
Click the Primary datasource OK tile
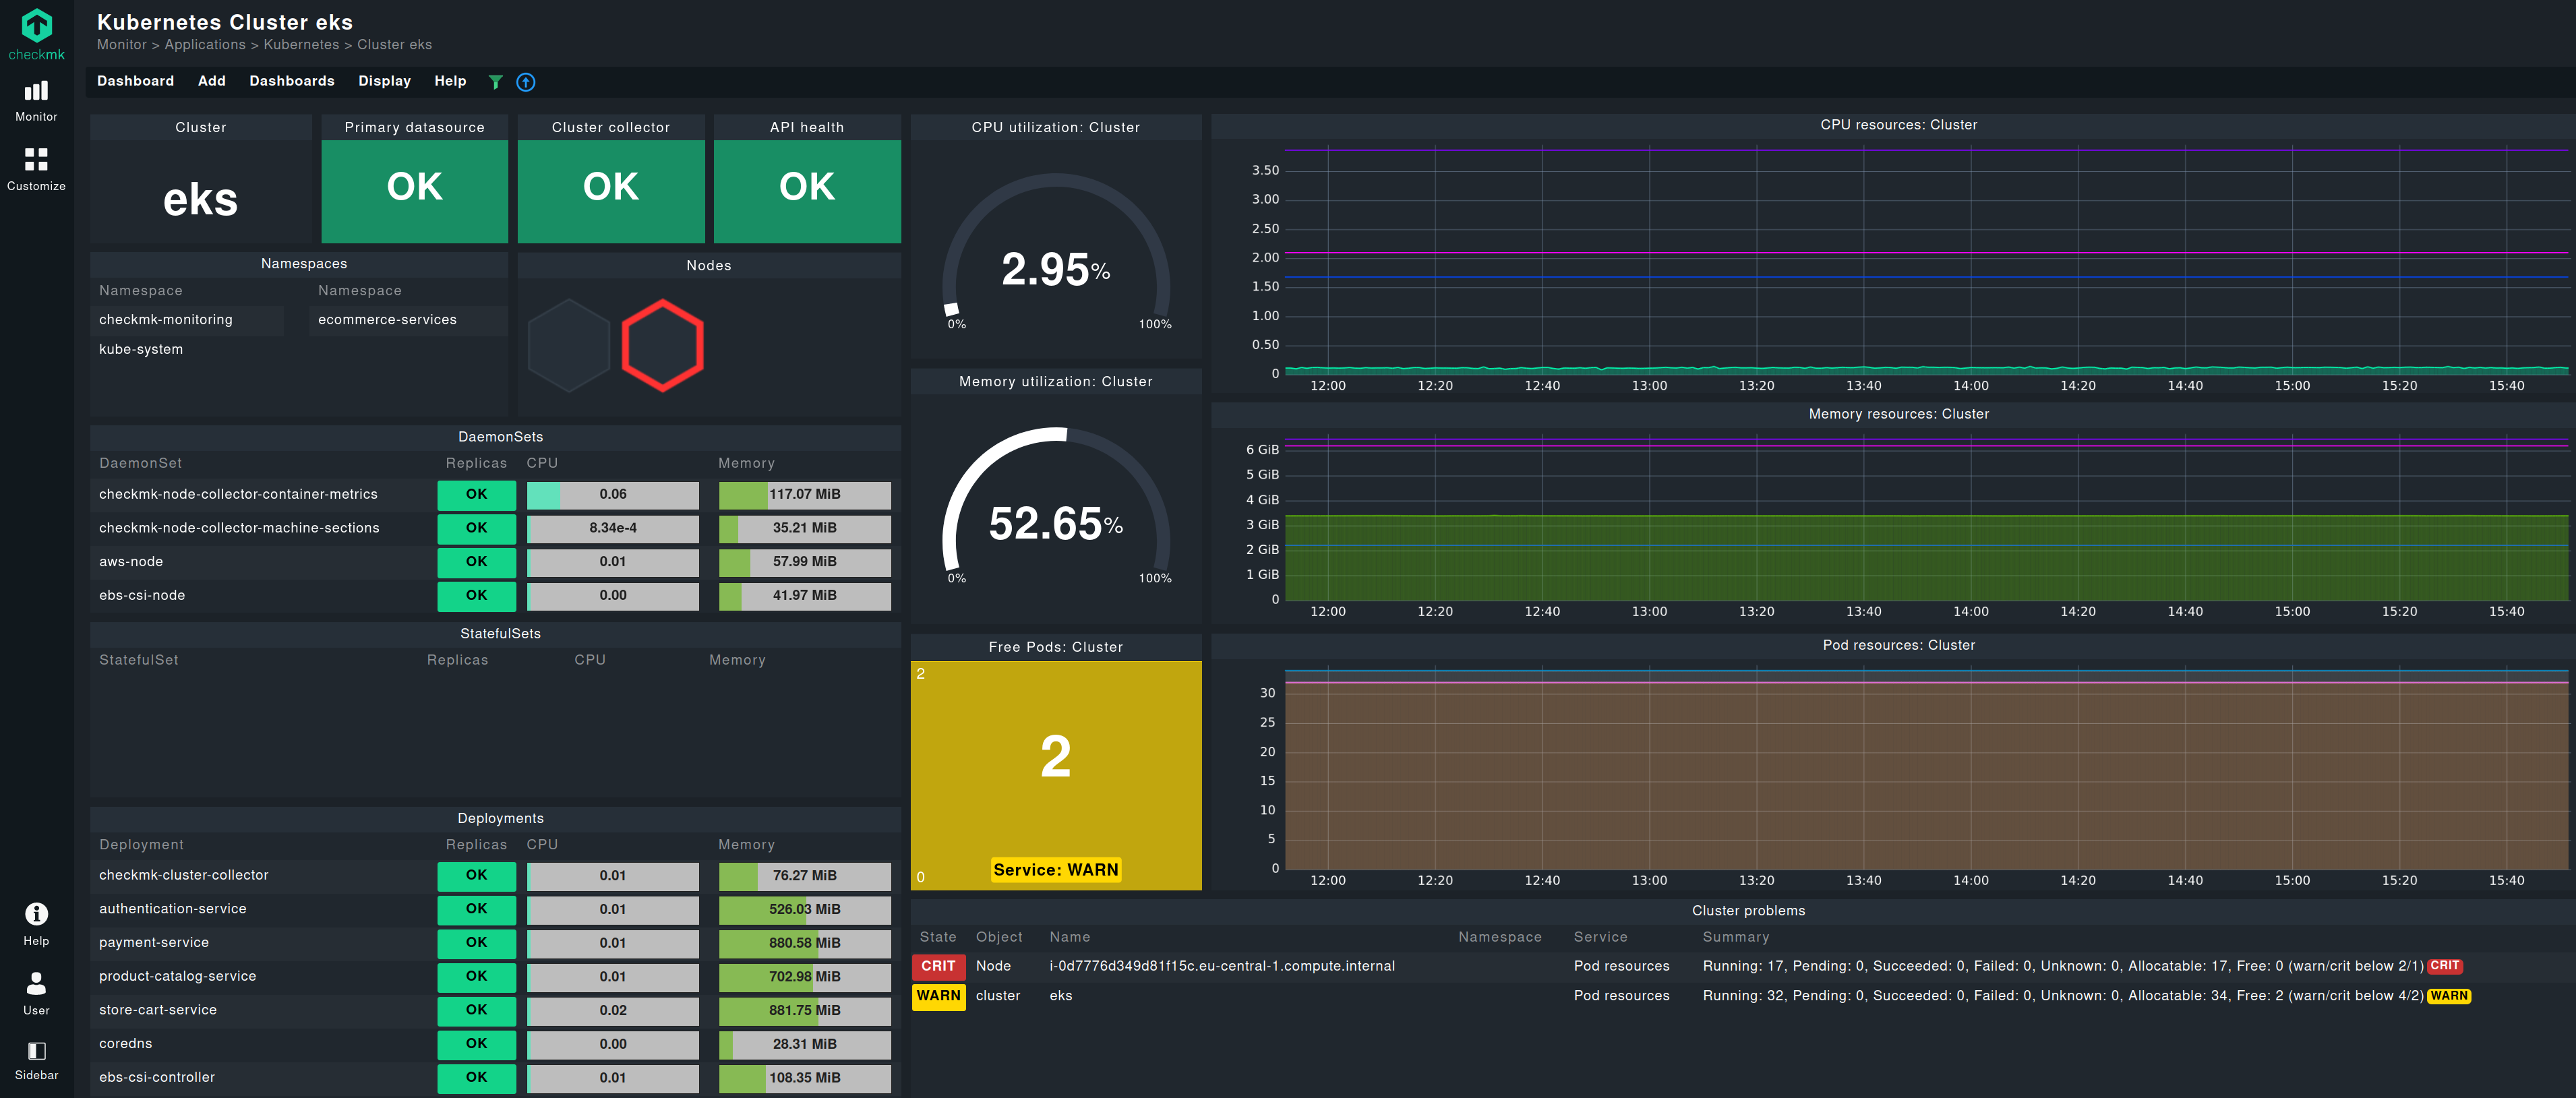[x=415, y=191]
